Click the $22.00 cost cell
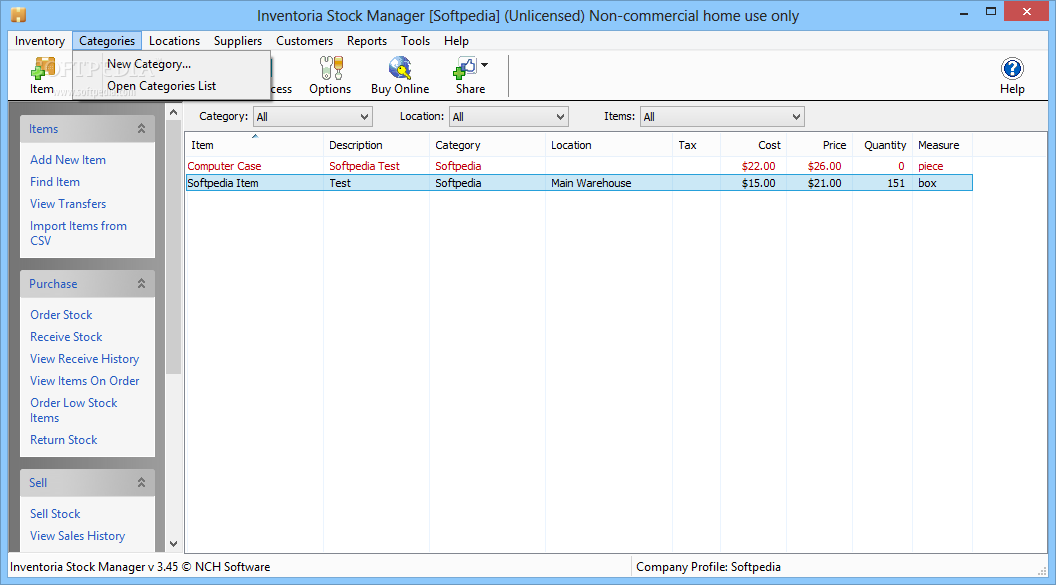The height and width of the screenshot is (585, 1056). pos(758,166)
